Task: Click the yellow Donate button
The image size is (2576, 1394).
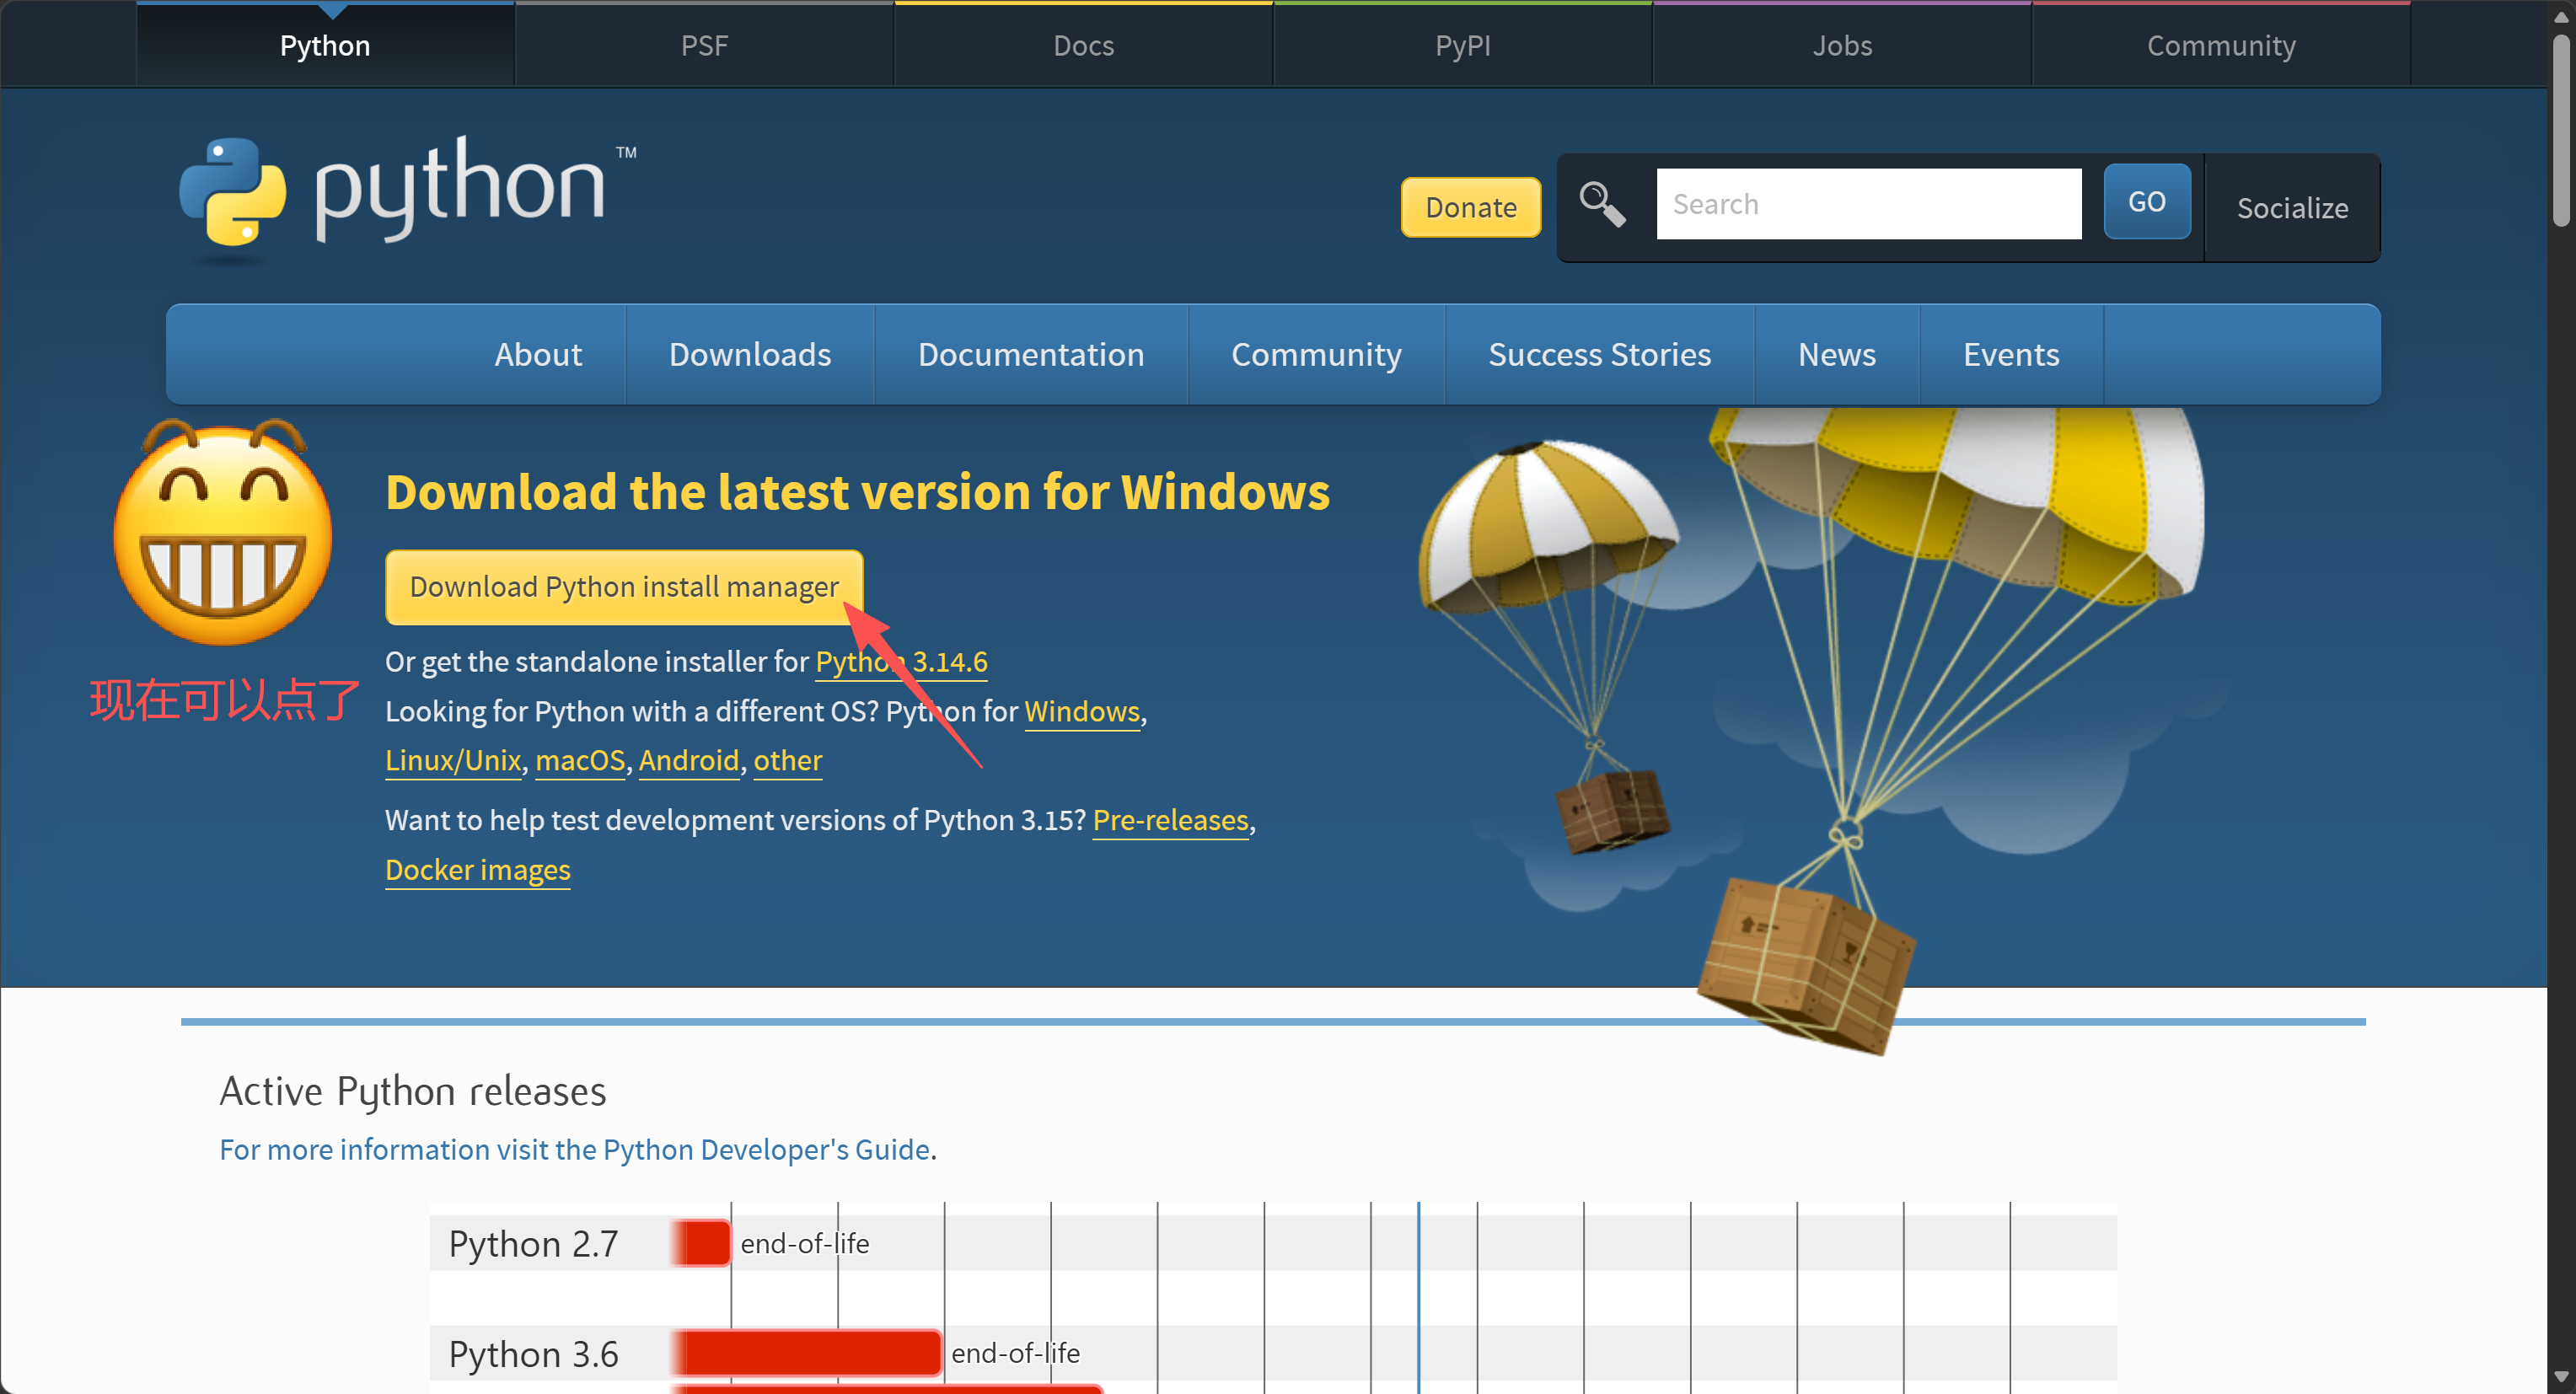Action: (1470, 207)
